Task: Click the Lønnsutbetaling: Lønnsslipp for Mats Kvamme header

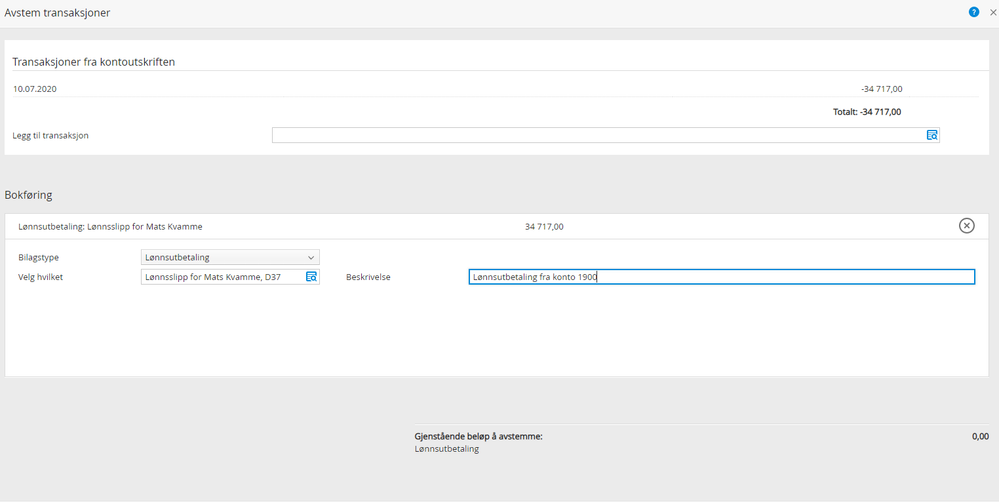Action: coord(110,226)
